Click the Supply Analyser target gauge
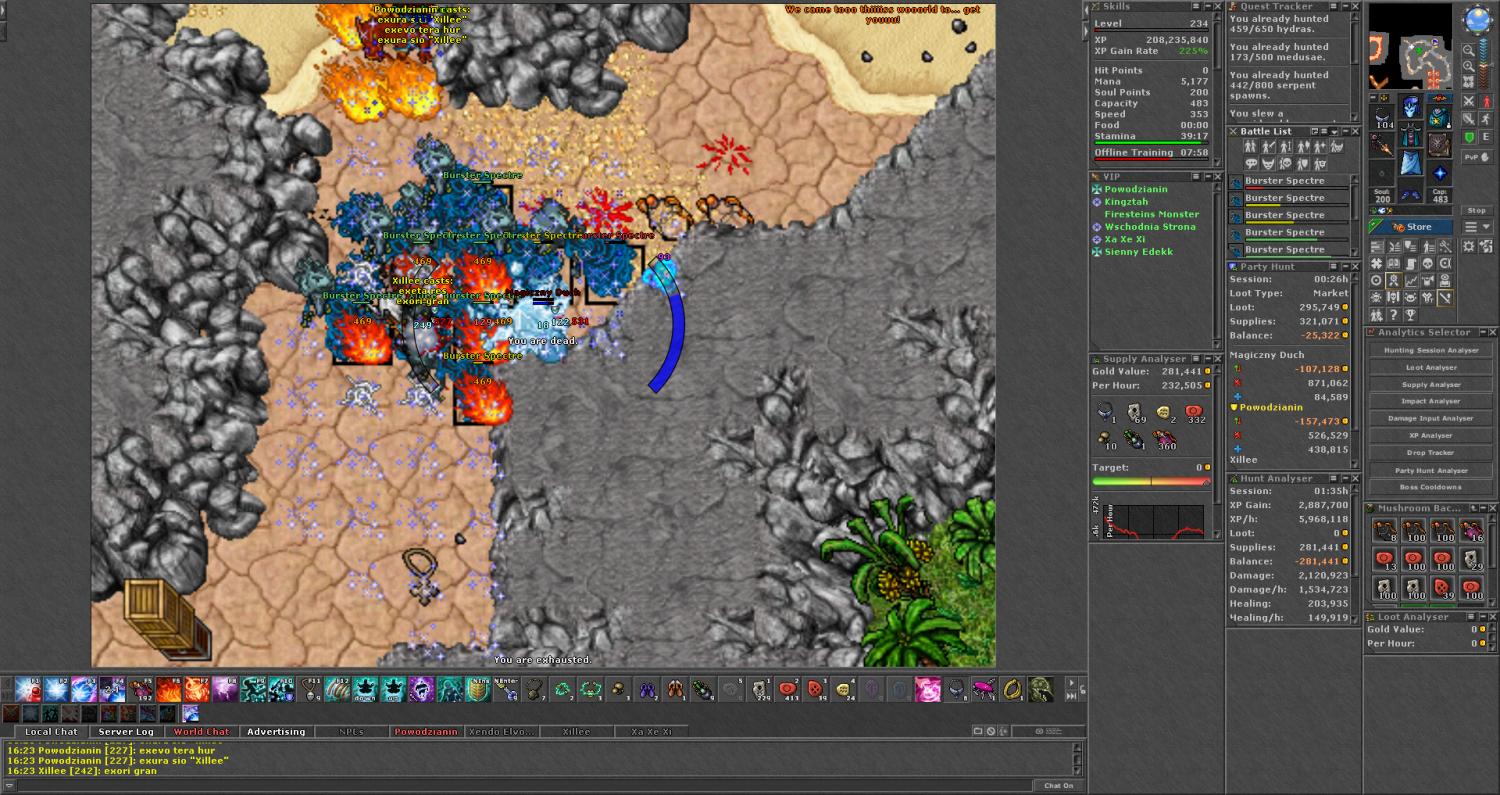The width and height of the screenshot is (1500, 795). pos(1151,481)
